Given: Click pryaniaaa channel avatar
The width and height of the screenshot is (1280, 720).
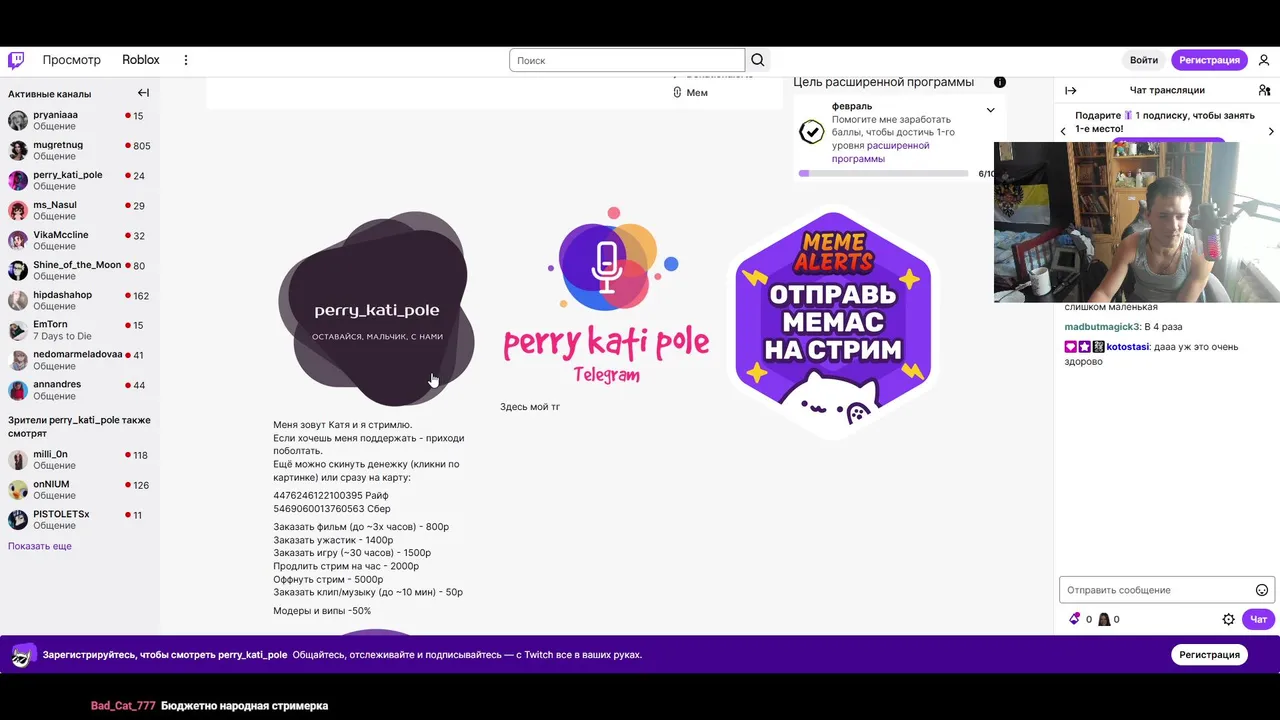Looking at the screenshot, I should [18, 121].
